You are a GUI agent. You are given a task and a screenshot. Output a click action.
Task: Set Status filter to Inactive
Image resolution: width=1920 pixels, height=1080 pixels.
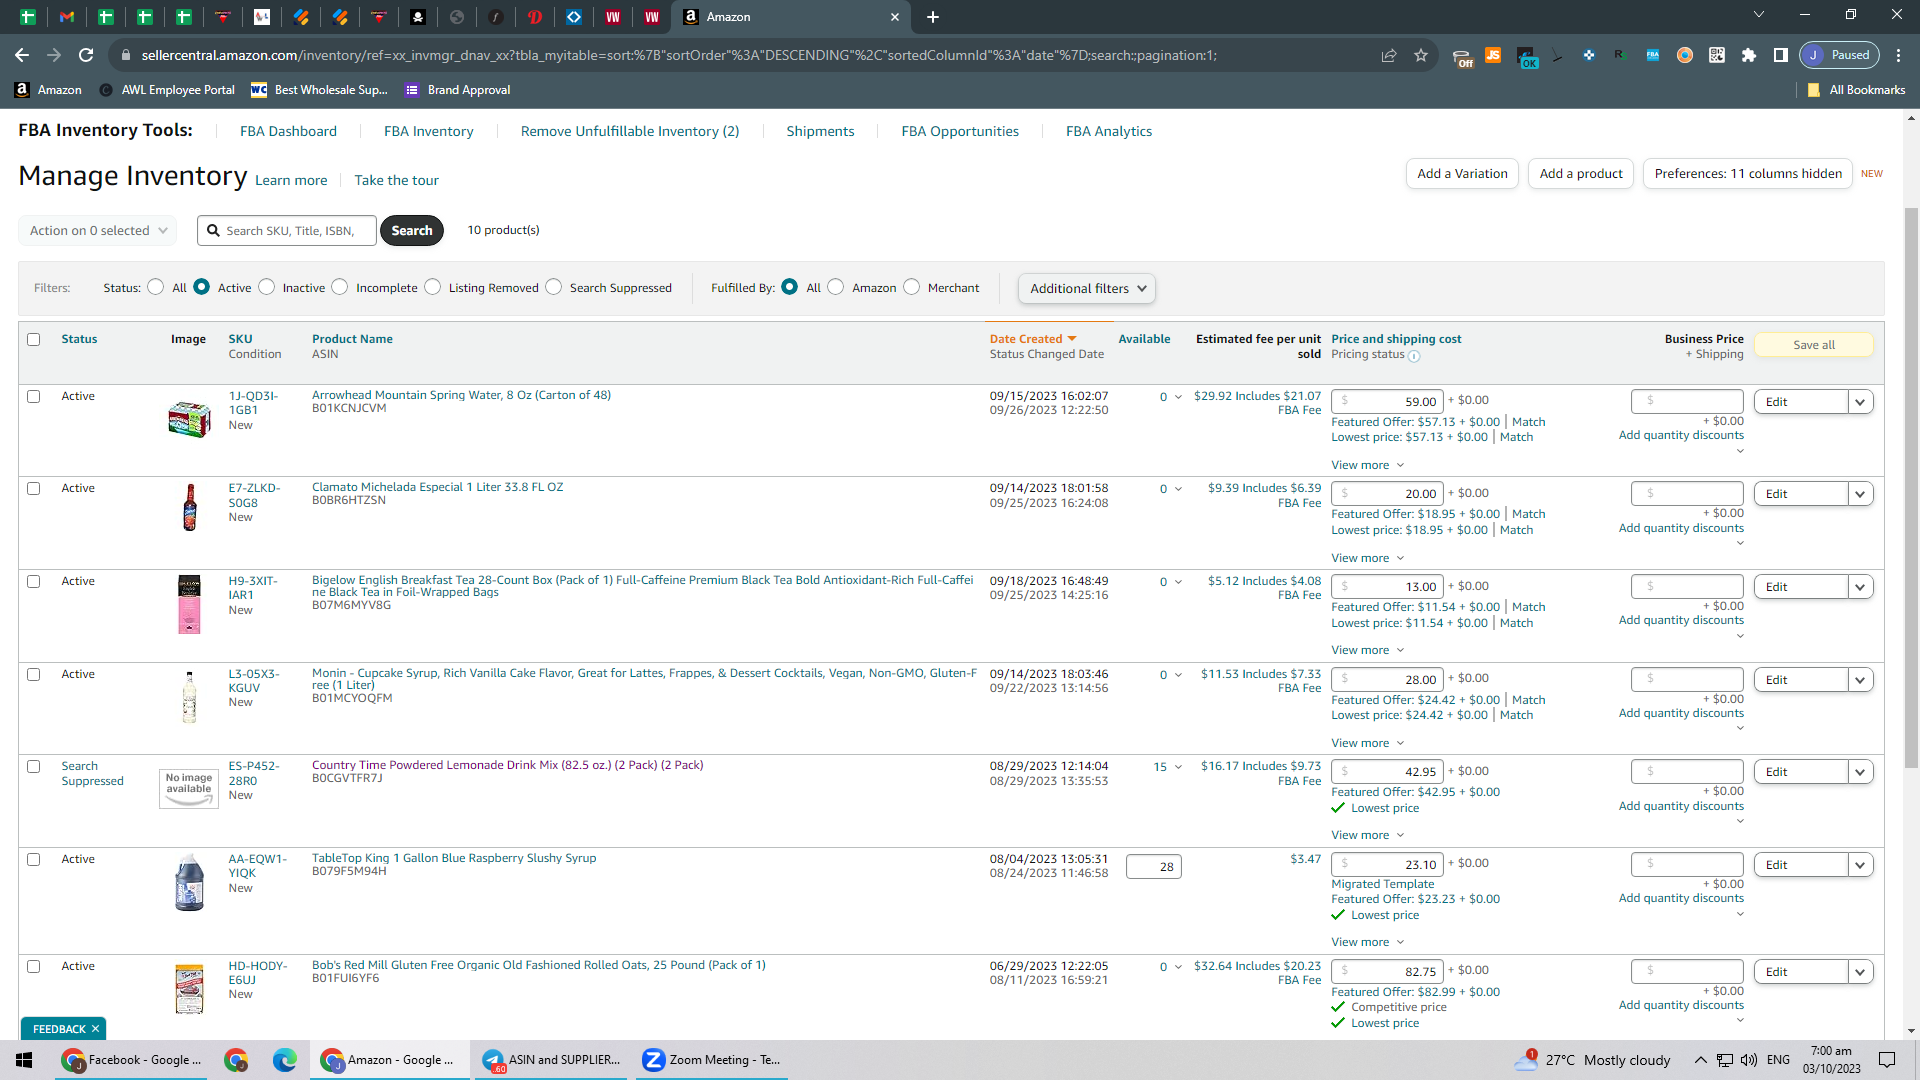[x=267, y=287]
